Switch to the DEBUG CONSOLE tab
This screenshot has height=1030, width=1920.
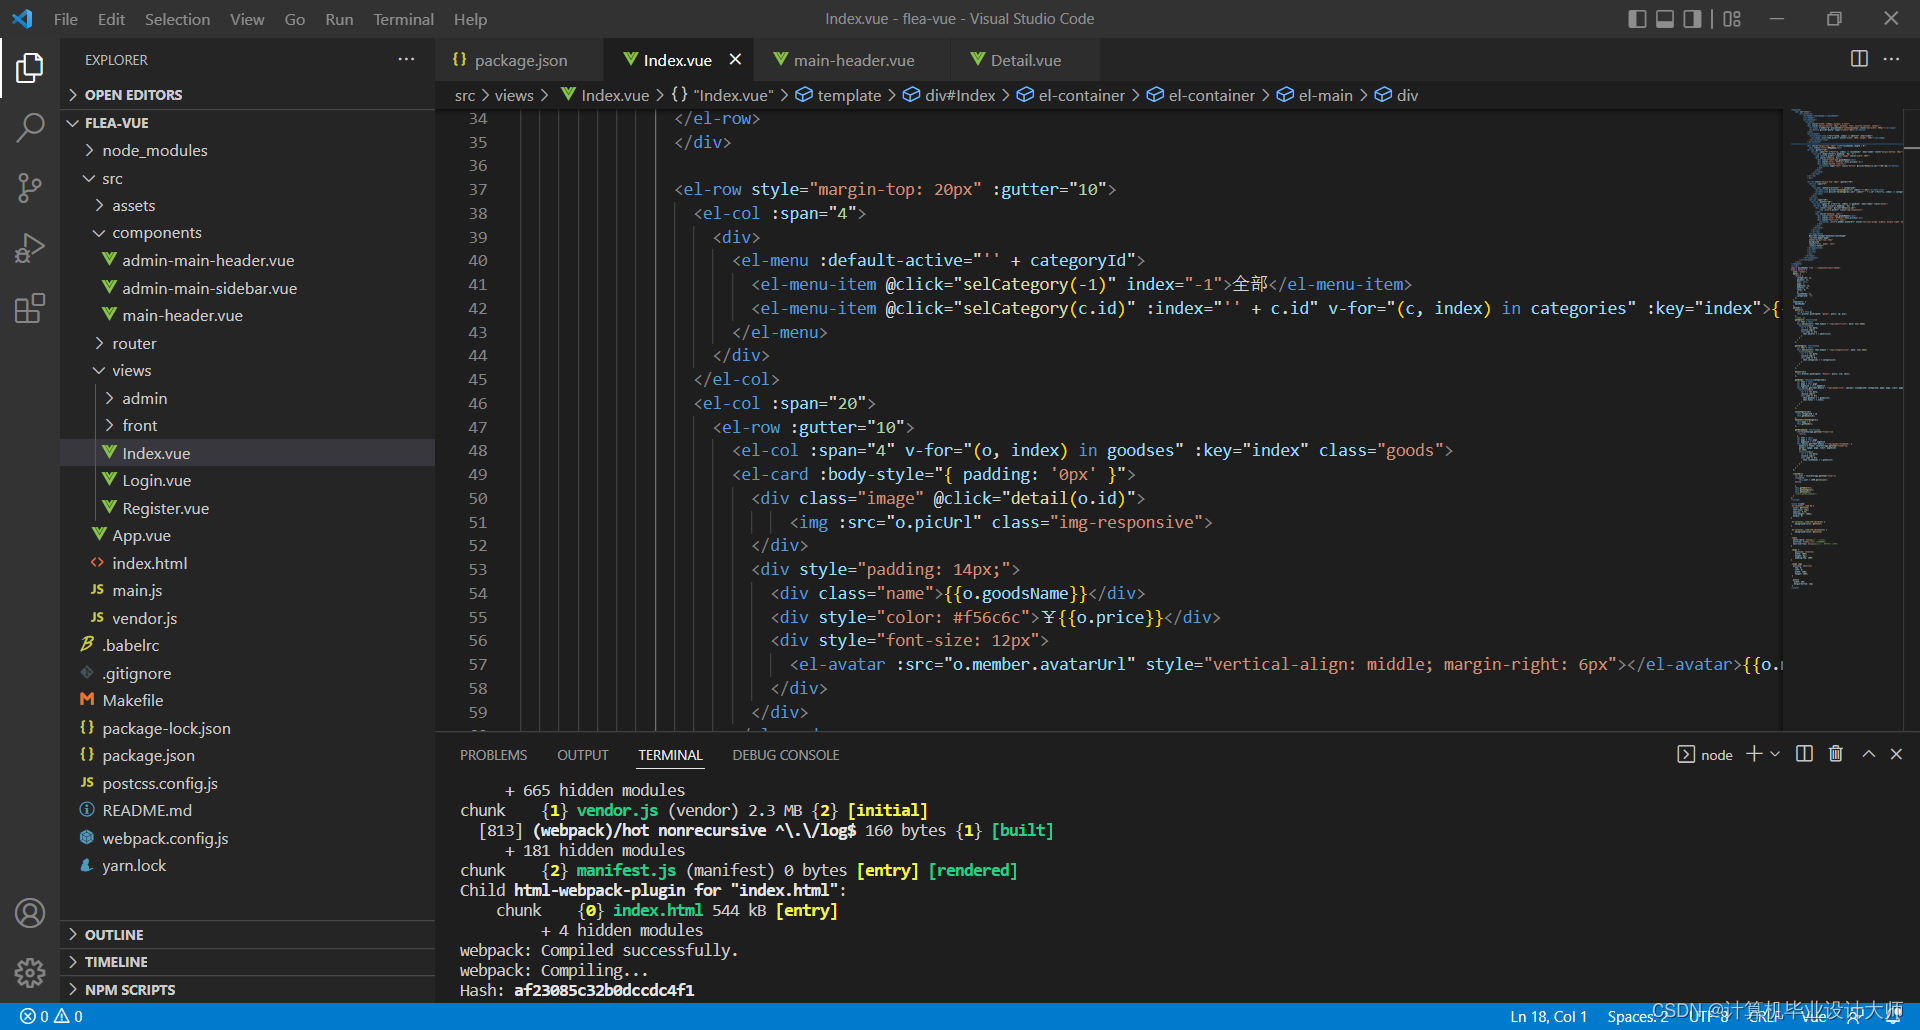click(x=786, y=755)
